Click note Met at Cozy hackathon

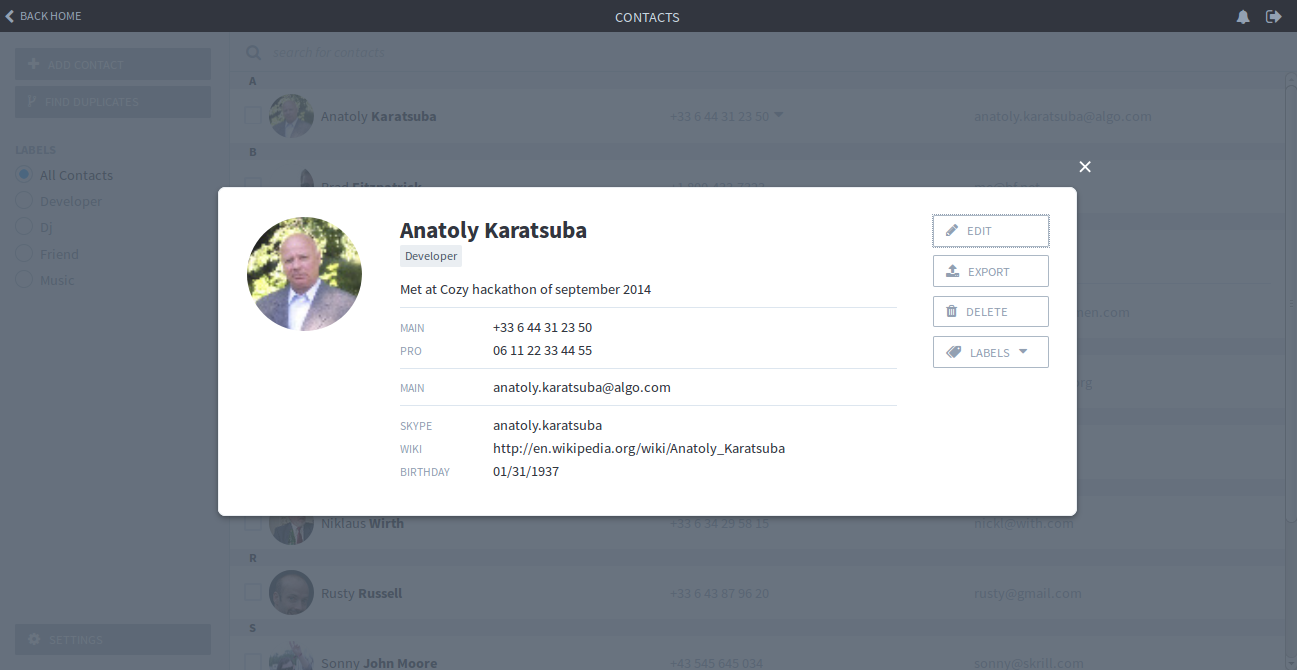pos(525,289)
